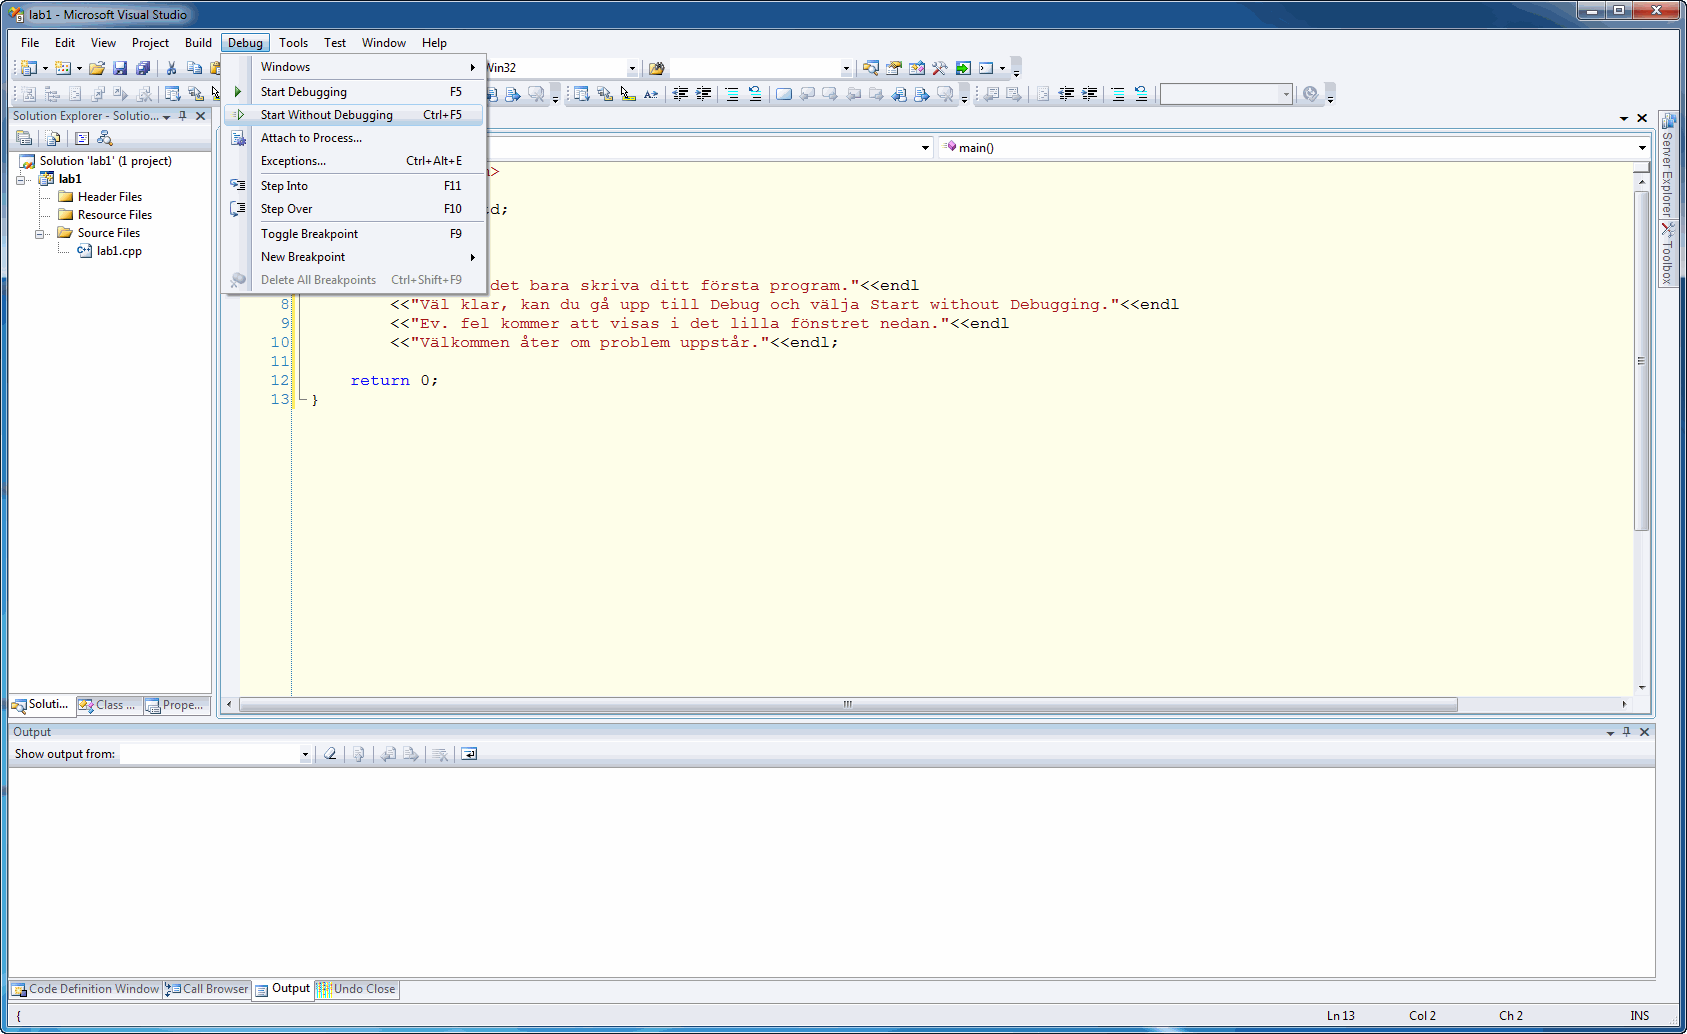The image size is (1687, 1034).
Task: Open the Properties Window toolbar icon
Action: (x=894, y=68)
